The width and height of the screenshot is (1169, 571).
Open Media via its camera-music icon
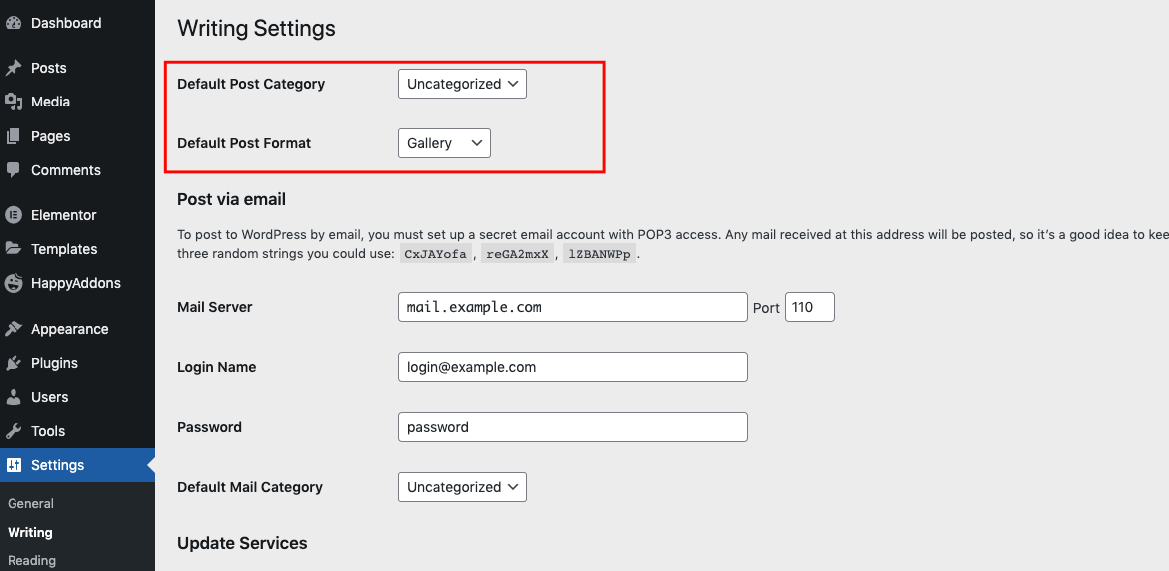[13, 102]
